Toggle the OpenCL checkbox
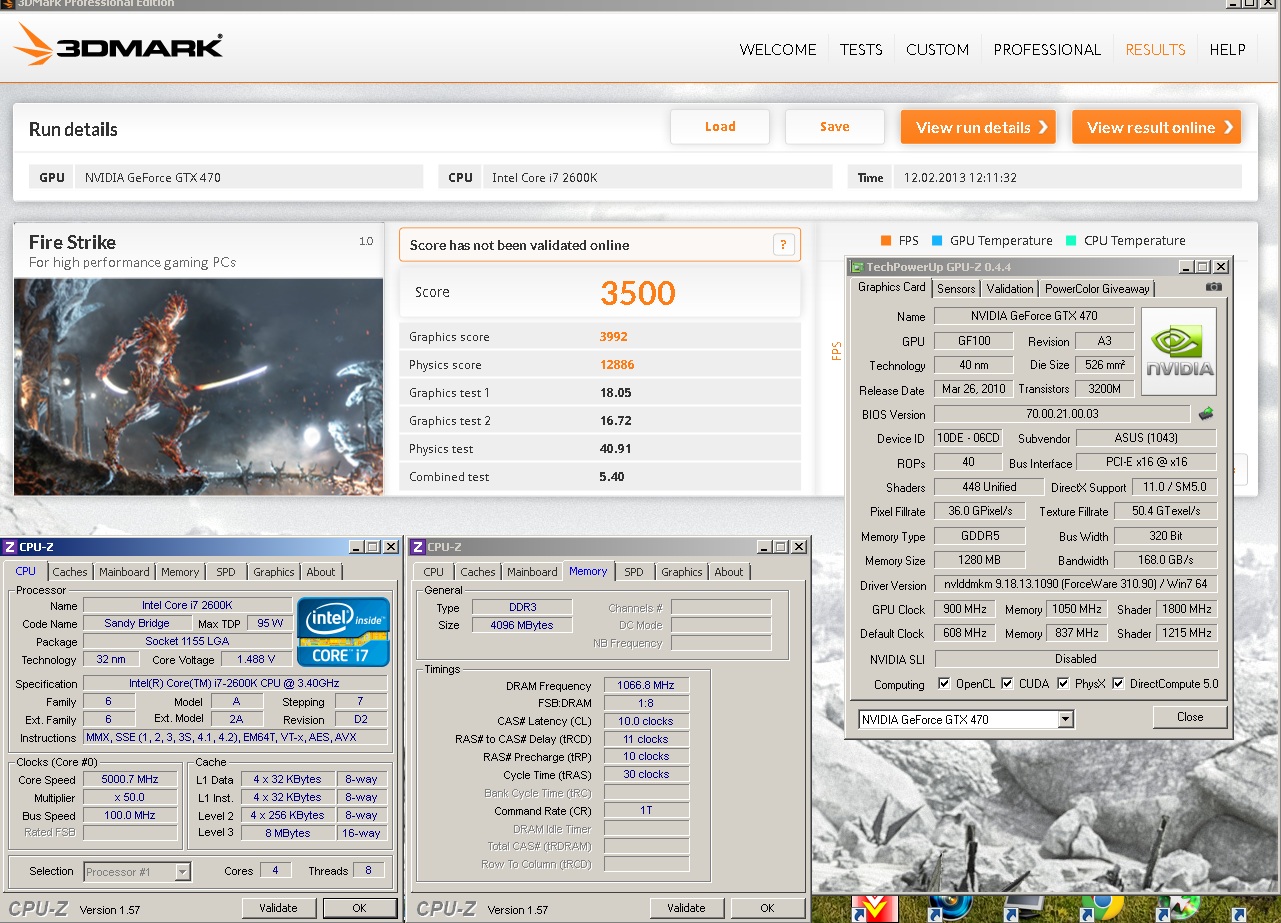Image resolution: width=1281 pixels, height=923 pixels. [x=944, y=684]
